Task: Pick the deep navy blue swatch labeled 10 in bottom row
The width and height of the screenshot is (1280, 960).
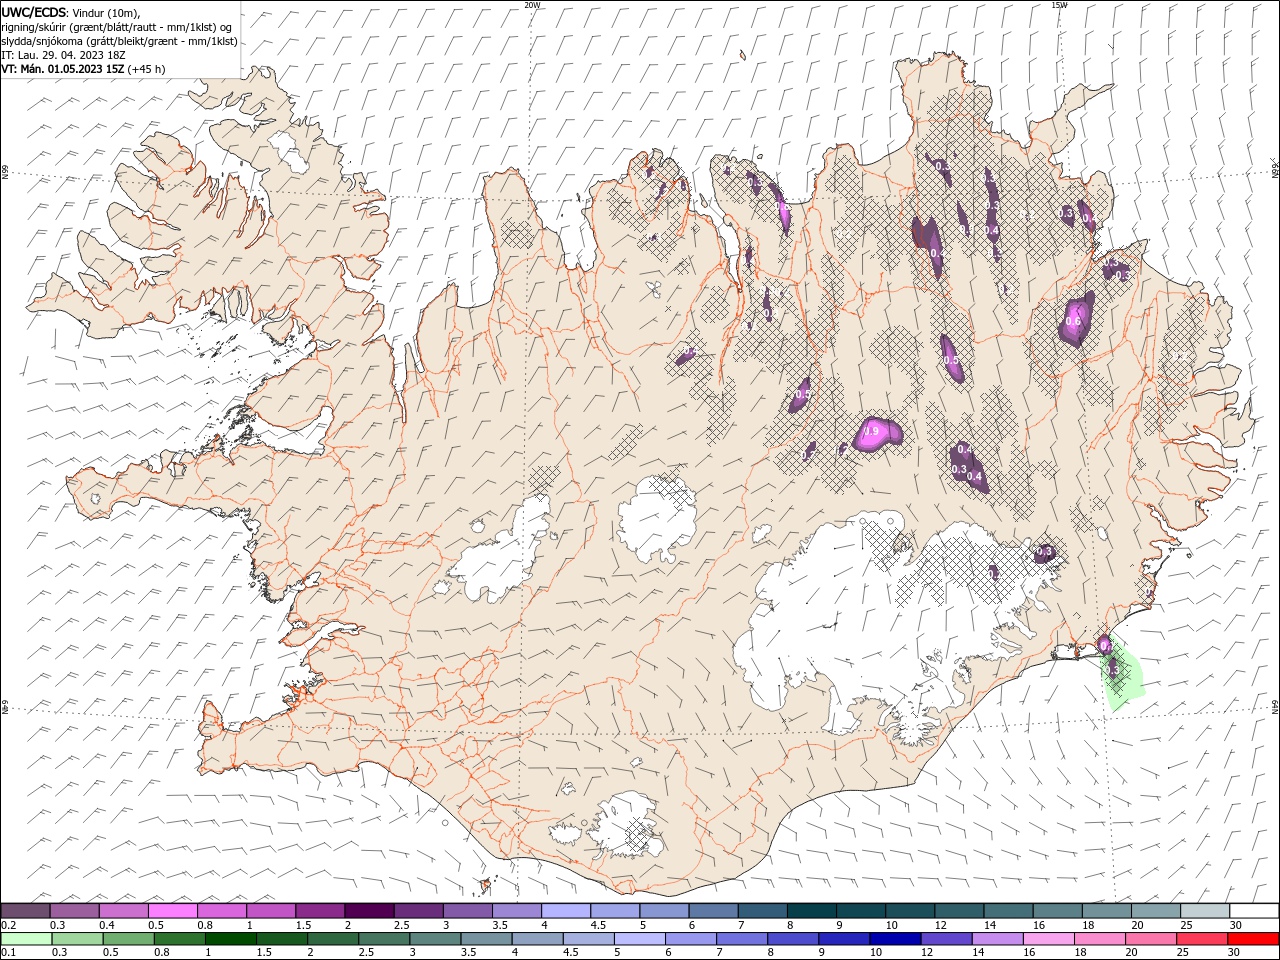Action: tap(894, 939)
